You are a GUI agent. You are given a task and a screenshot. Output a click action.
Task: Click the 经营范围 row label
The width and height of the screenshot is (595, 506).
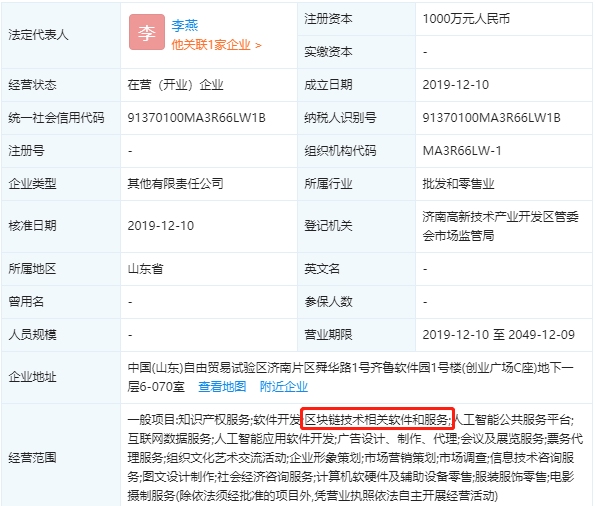[x=32, y=457]
